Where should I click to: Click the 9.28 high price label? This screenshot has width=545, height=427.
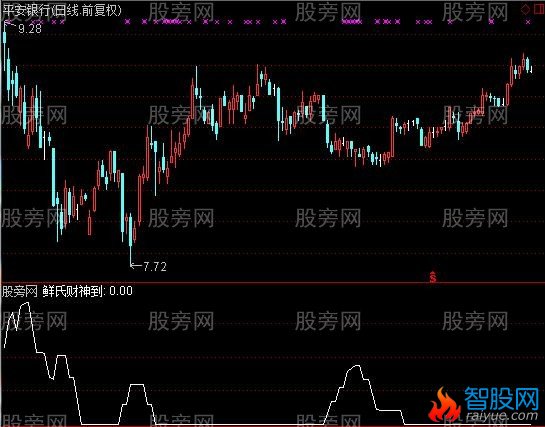pos(30,29)
